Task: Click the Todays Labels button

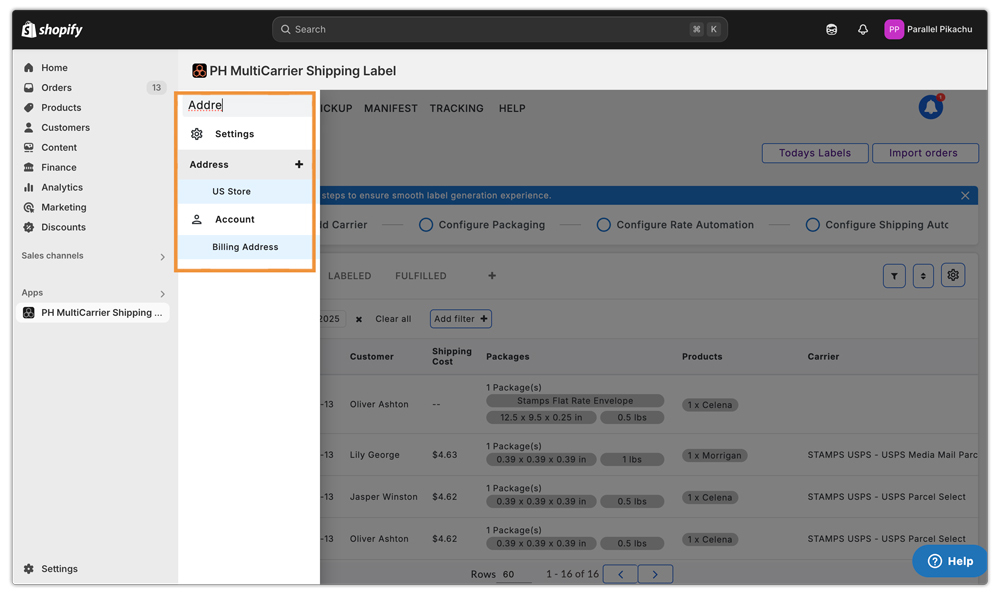Action: tap(815, 153)
